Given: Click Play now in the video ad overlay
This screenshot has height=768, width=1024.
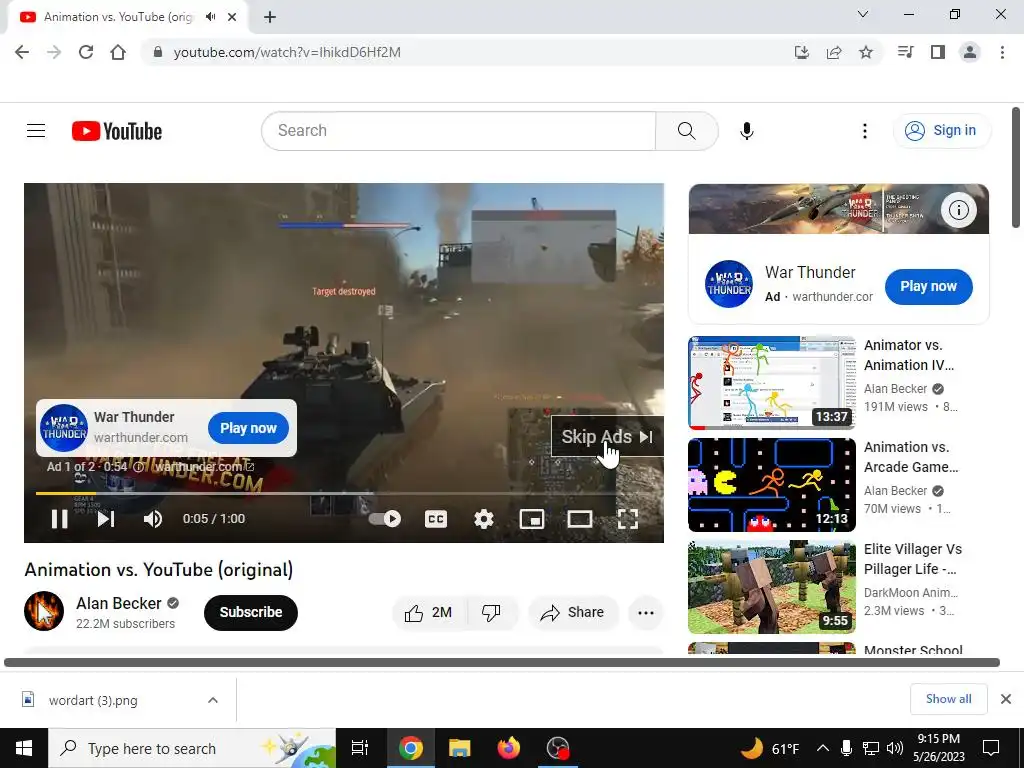Looking at the screenshot, I should point(248,428).
